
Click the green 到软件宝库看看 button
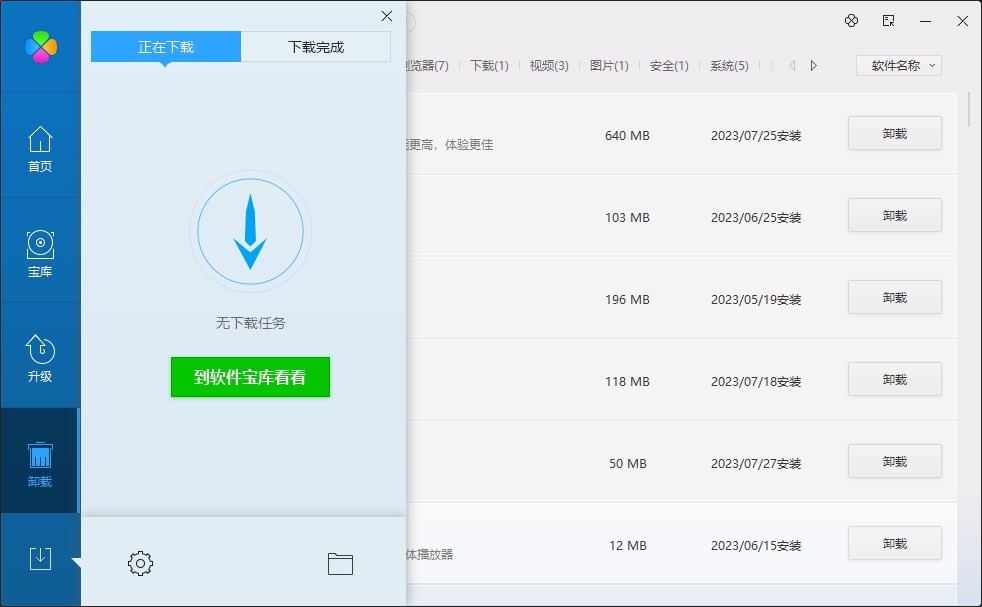pyautogui.click(x=250, y=378)
